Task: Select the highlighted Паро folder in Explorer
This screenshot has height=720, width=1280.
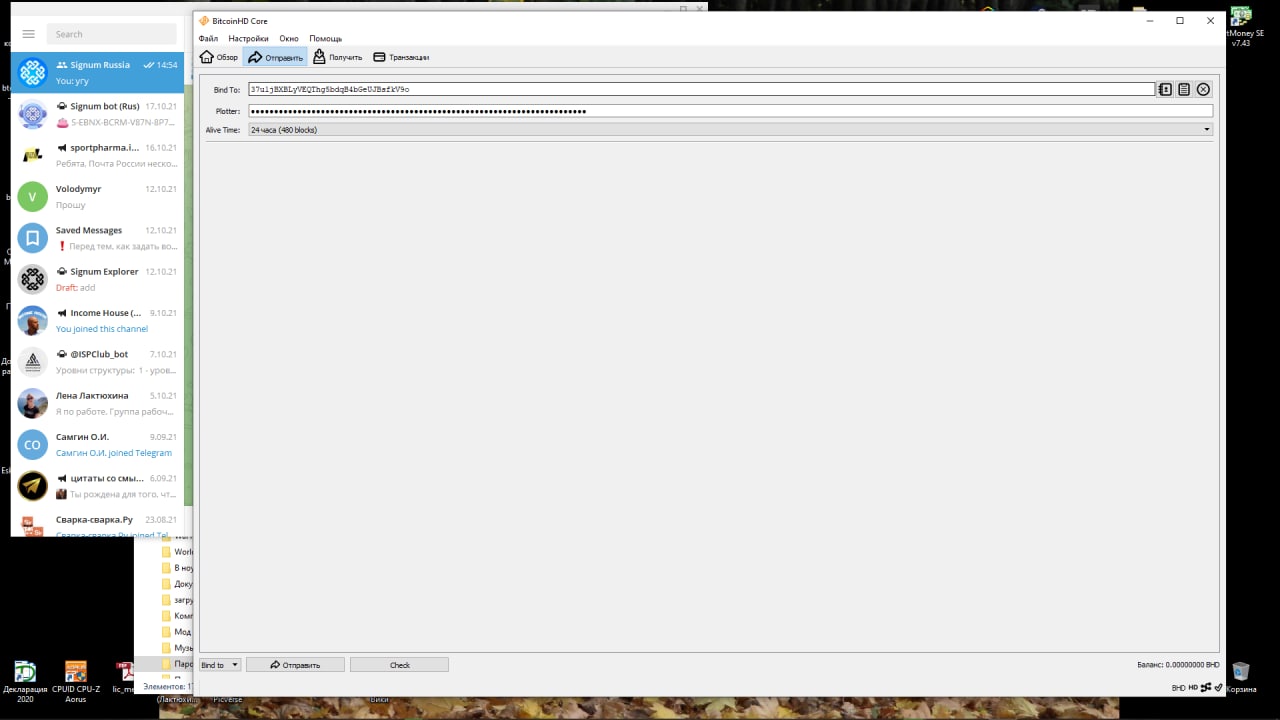Action: coord(178,664)
